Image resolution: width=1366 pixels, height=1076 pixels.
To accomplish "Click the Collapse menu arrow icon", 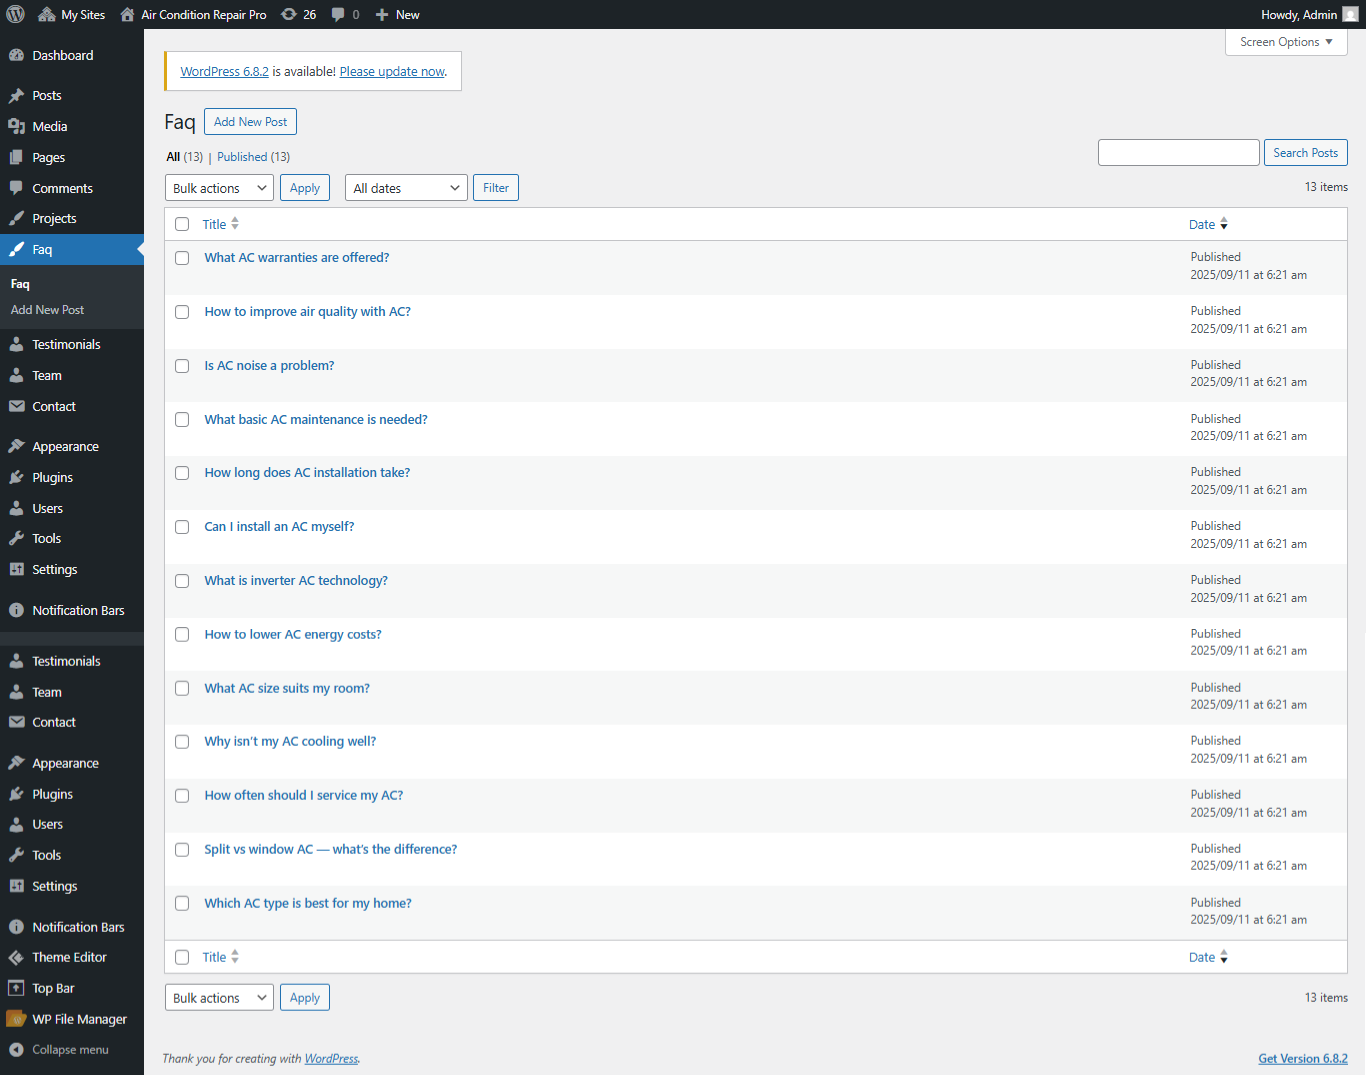I will click(16, 1050).
